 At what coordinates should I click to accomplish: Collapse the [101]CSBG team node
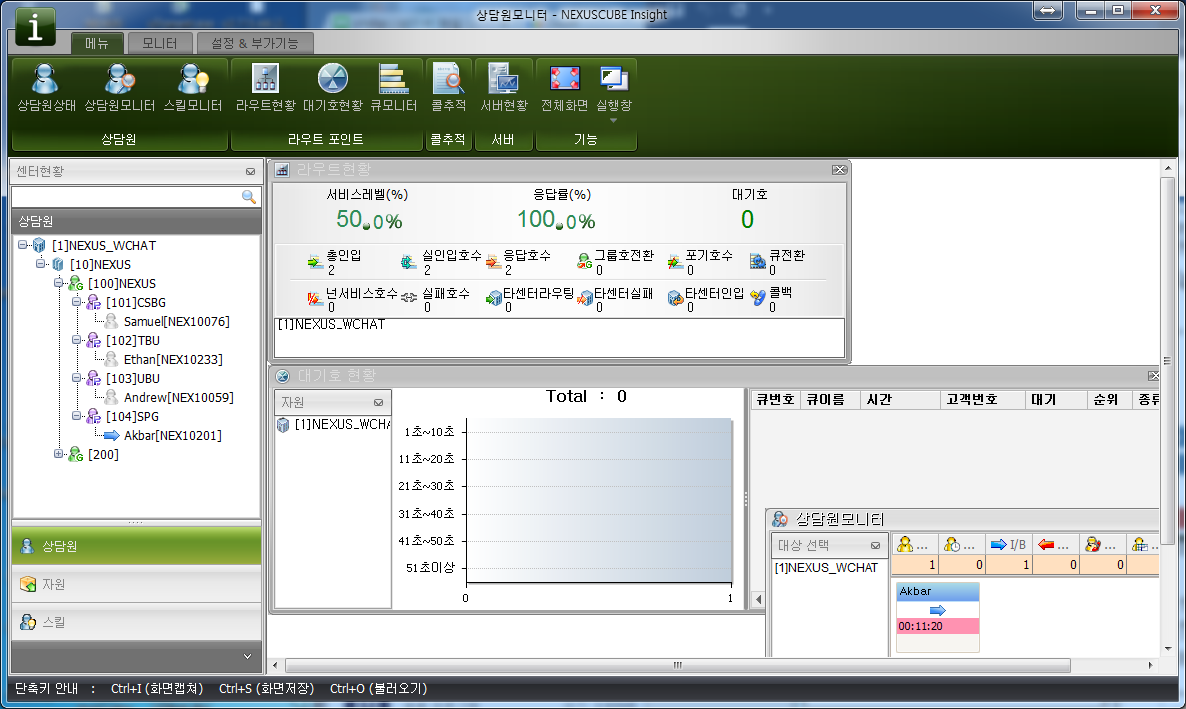76,302
